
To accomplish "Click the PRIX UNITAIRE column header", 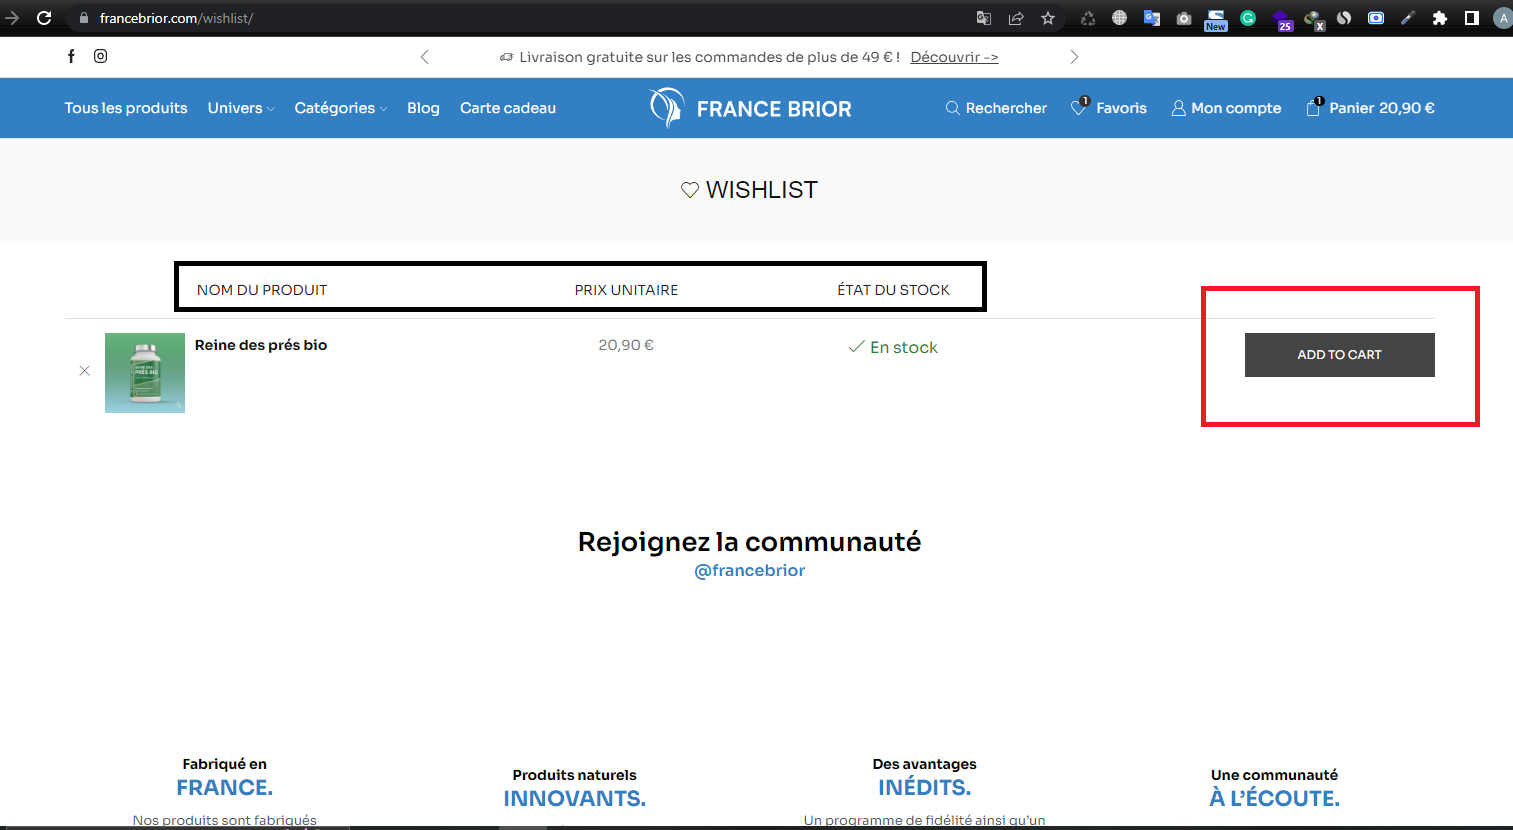I will [x=626, y=290].
